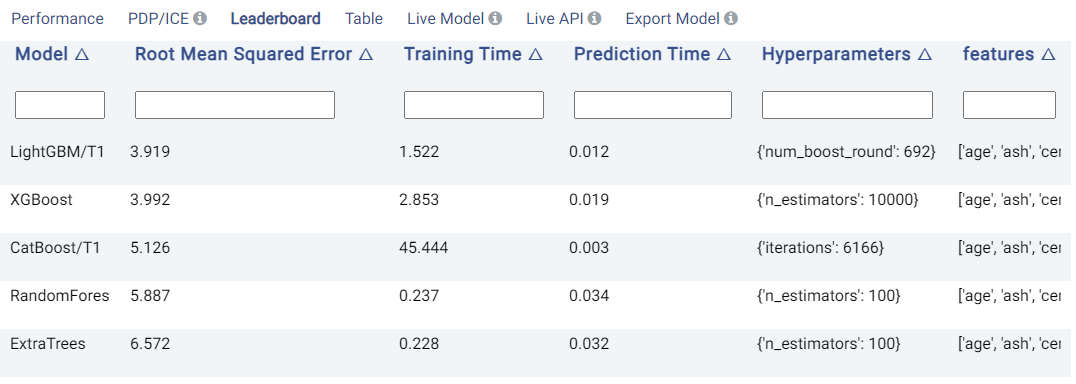
Task: Click the info icon next to Live API
Action: [594, 19]
